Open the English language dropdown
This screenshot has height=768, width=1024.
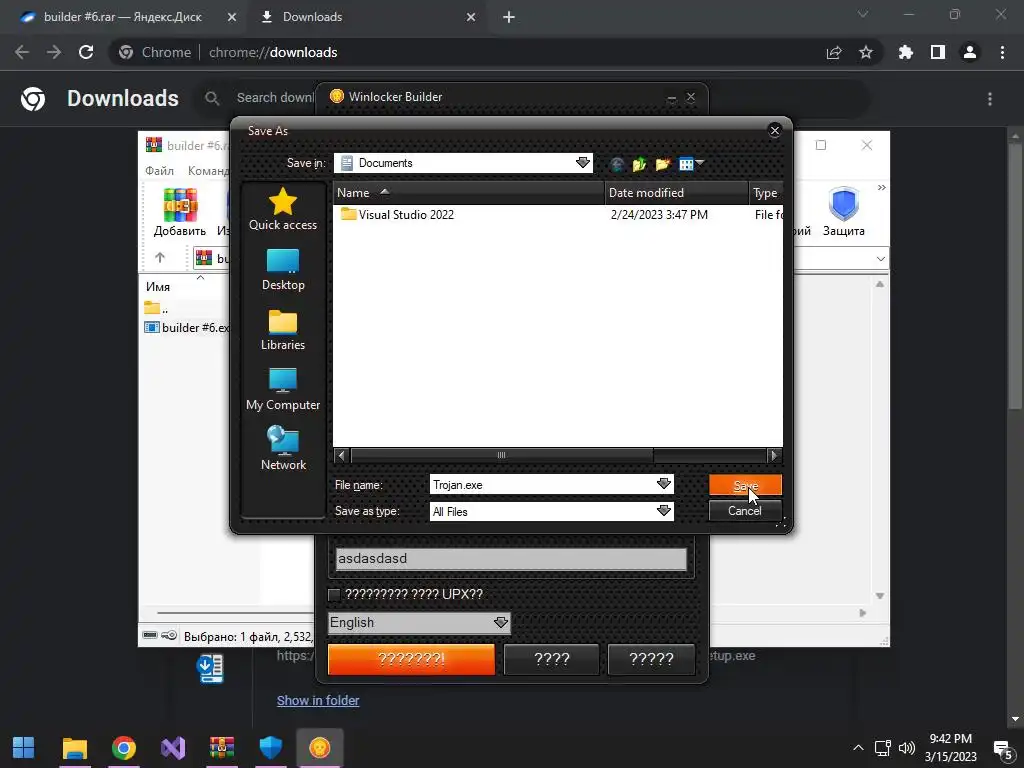tap(419, 622)
